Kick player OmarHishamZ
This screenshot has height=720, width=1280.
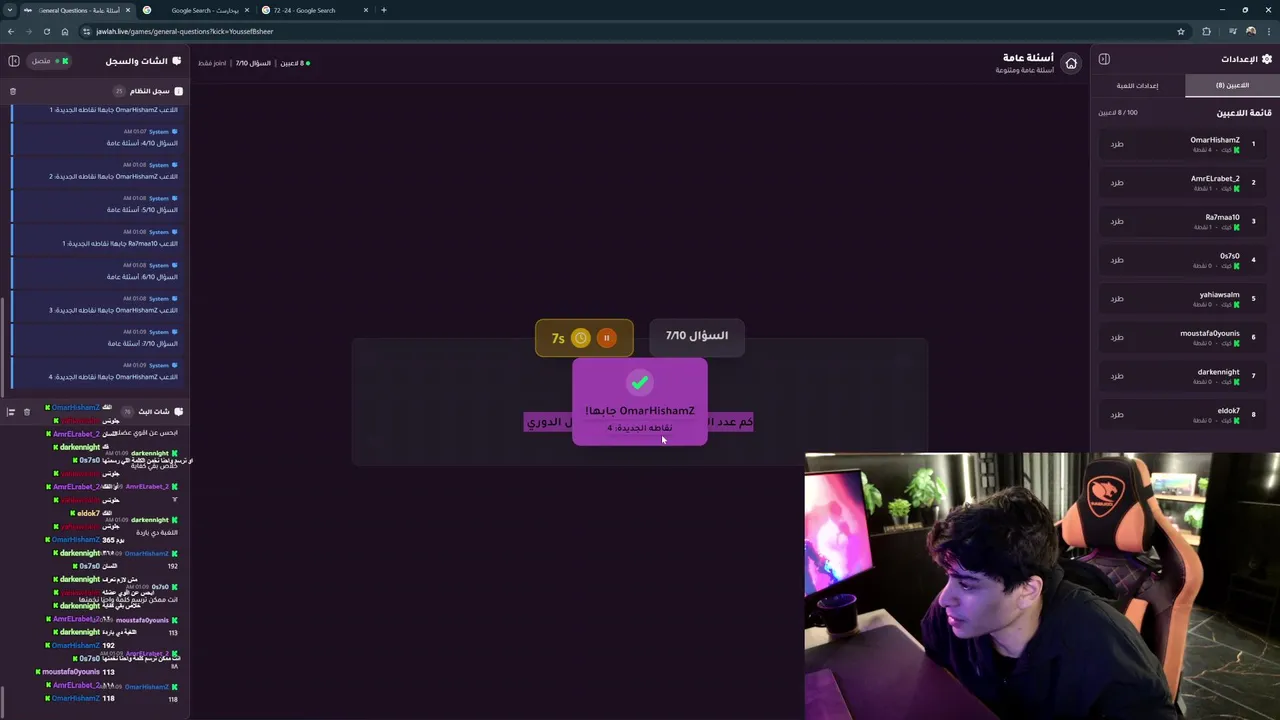click(1117, 144)
